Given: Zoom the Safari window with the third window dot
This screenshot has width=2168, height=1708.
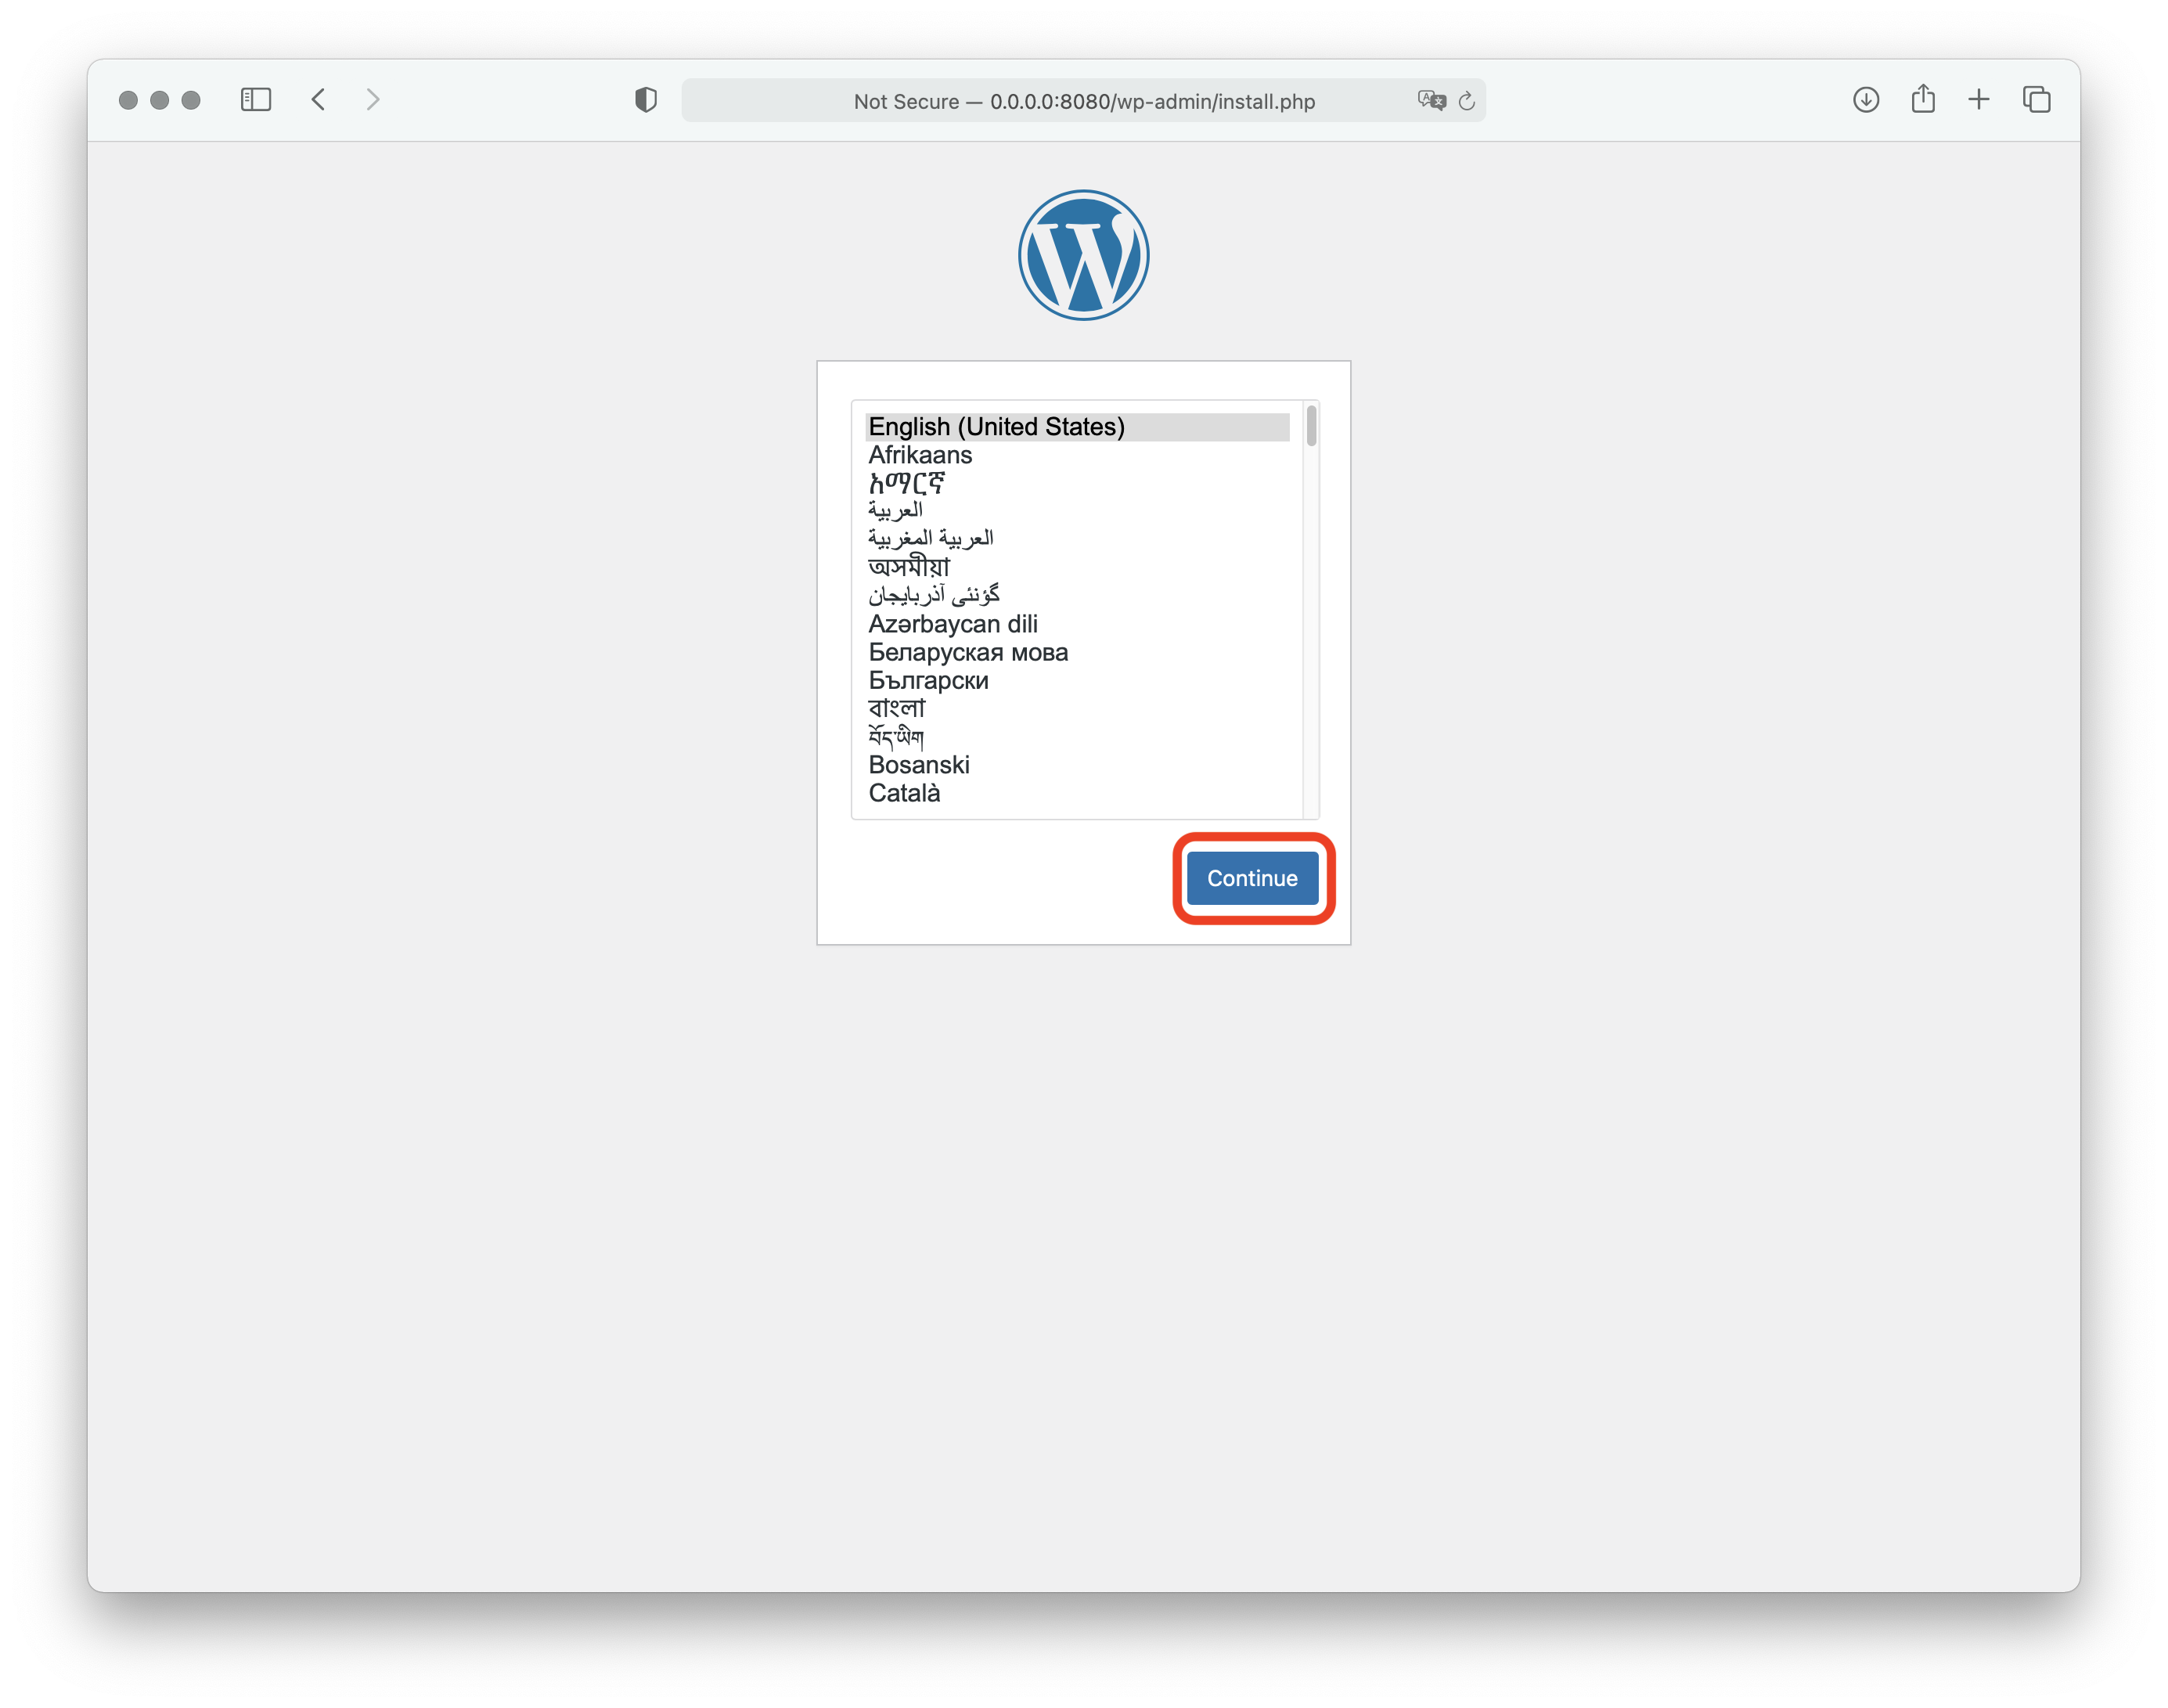Looking at the screenshot, I should (191, 100).
